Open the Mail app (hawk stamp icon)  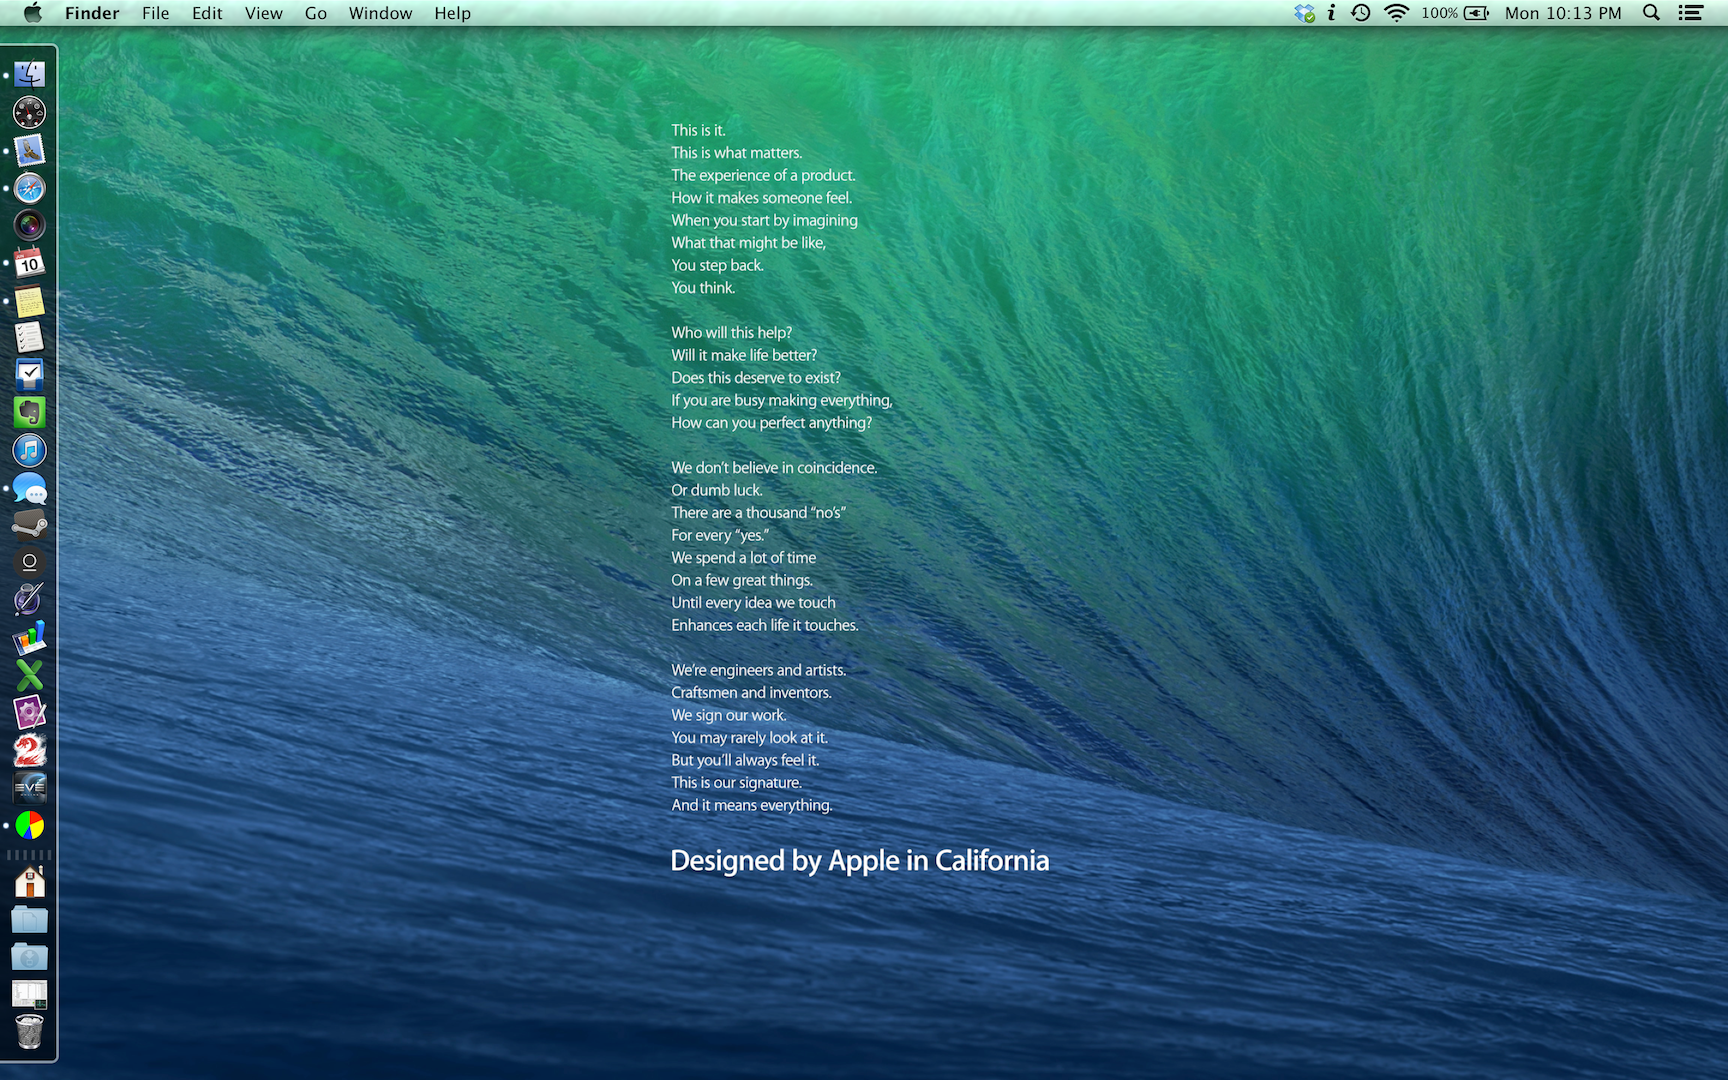[x=30, y=150]
